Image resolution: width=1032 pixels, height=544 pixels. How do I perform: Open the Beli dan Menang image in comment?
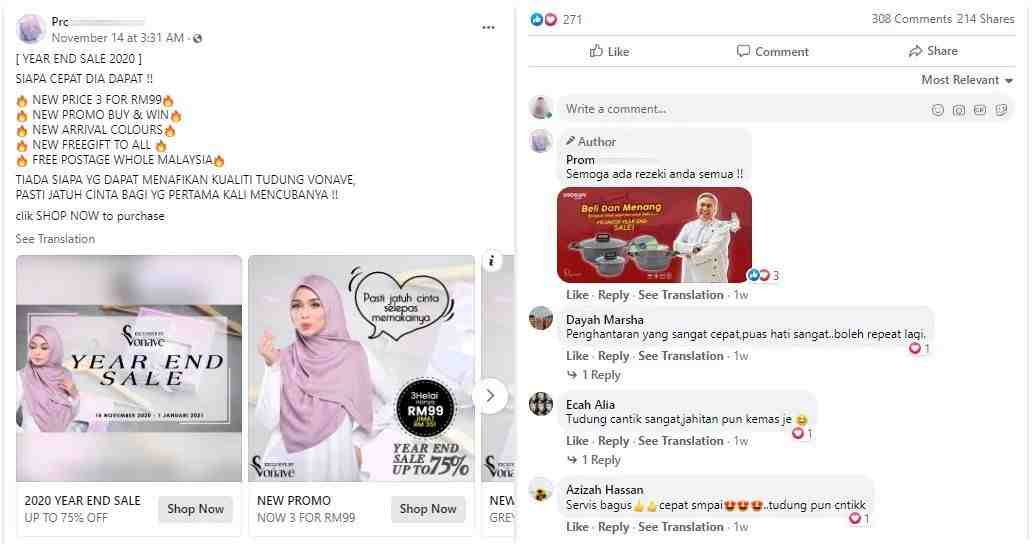click(x=654, y=235)
